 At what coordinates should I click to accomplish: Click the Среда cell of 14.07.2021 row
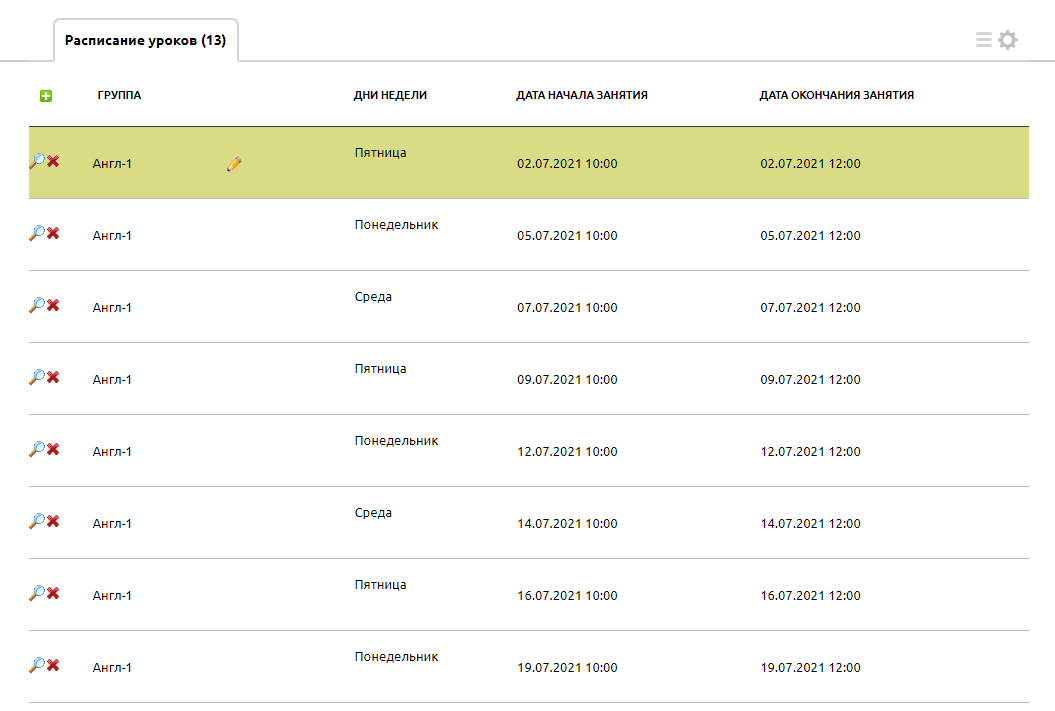373,513
